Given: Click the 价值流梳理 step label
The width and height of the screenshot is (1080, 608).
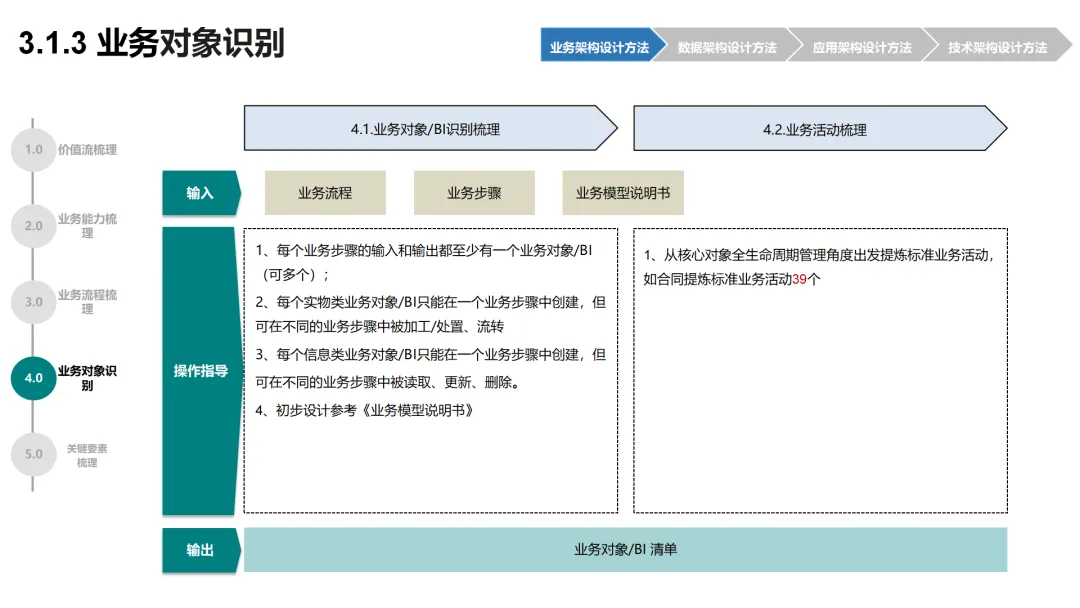Looking at the screenshot, I should [87, 149].
